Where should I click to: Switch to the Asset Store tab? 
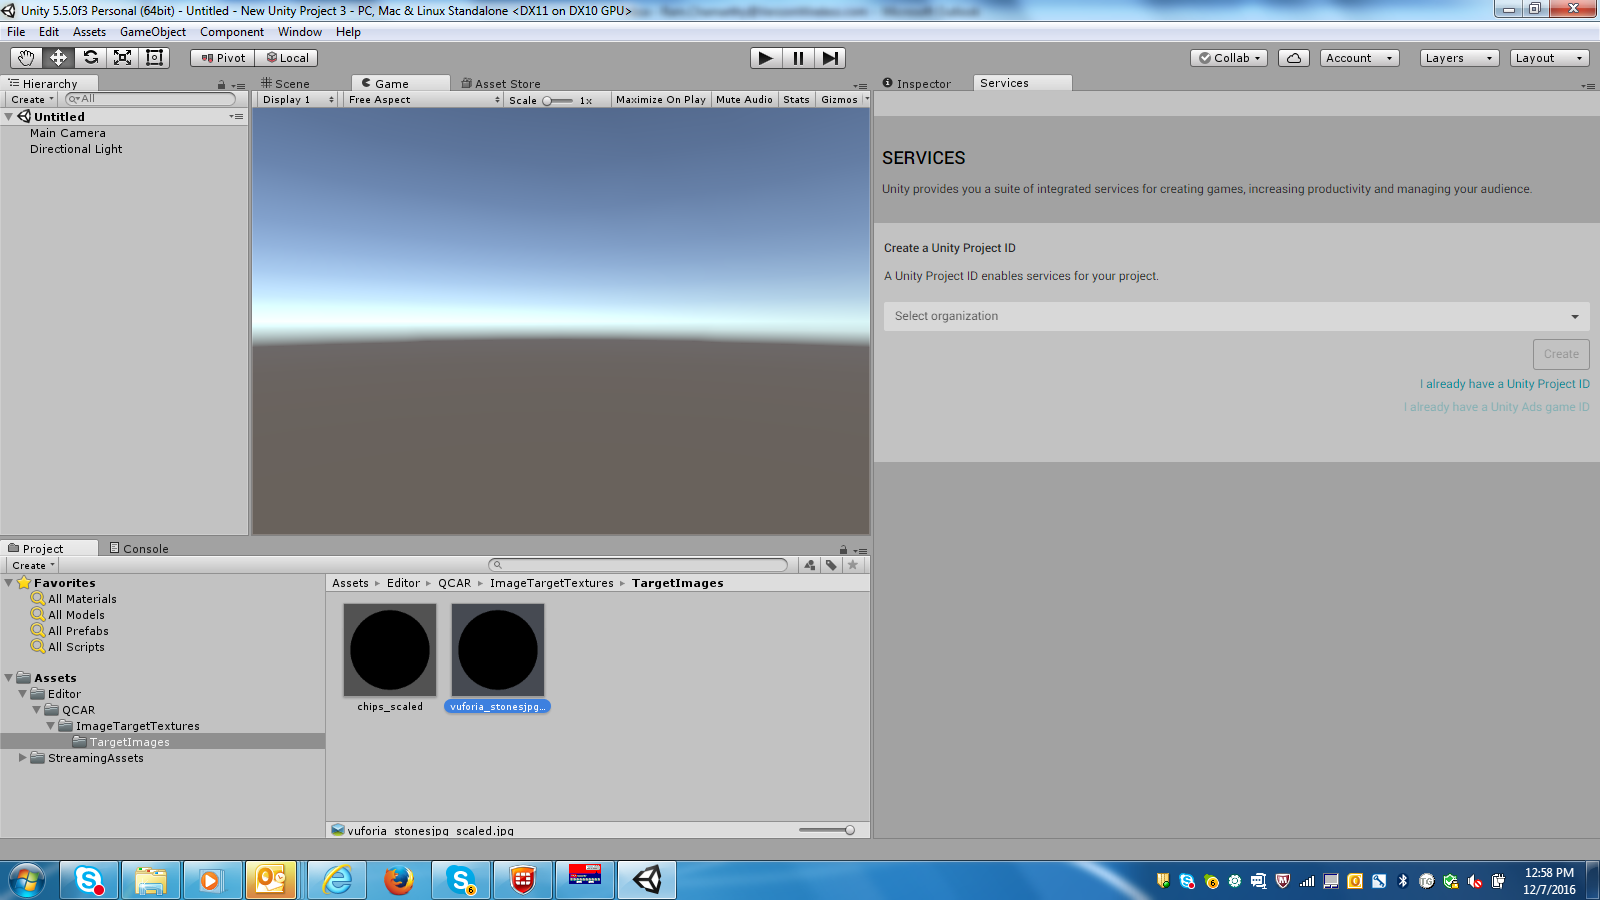coord(501,84)
